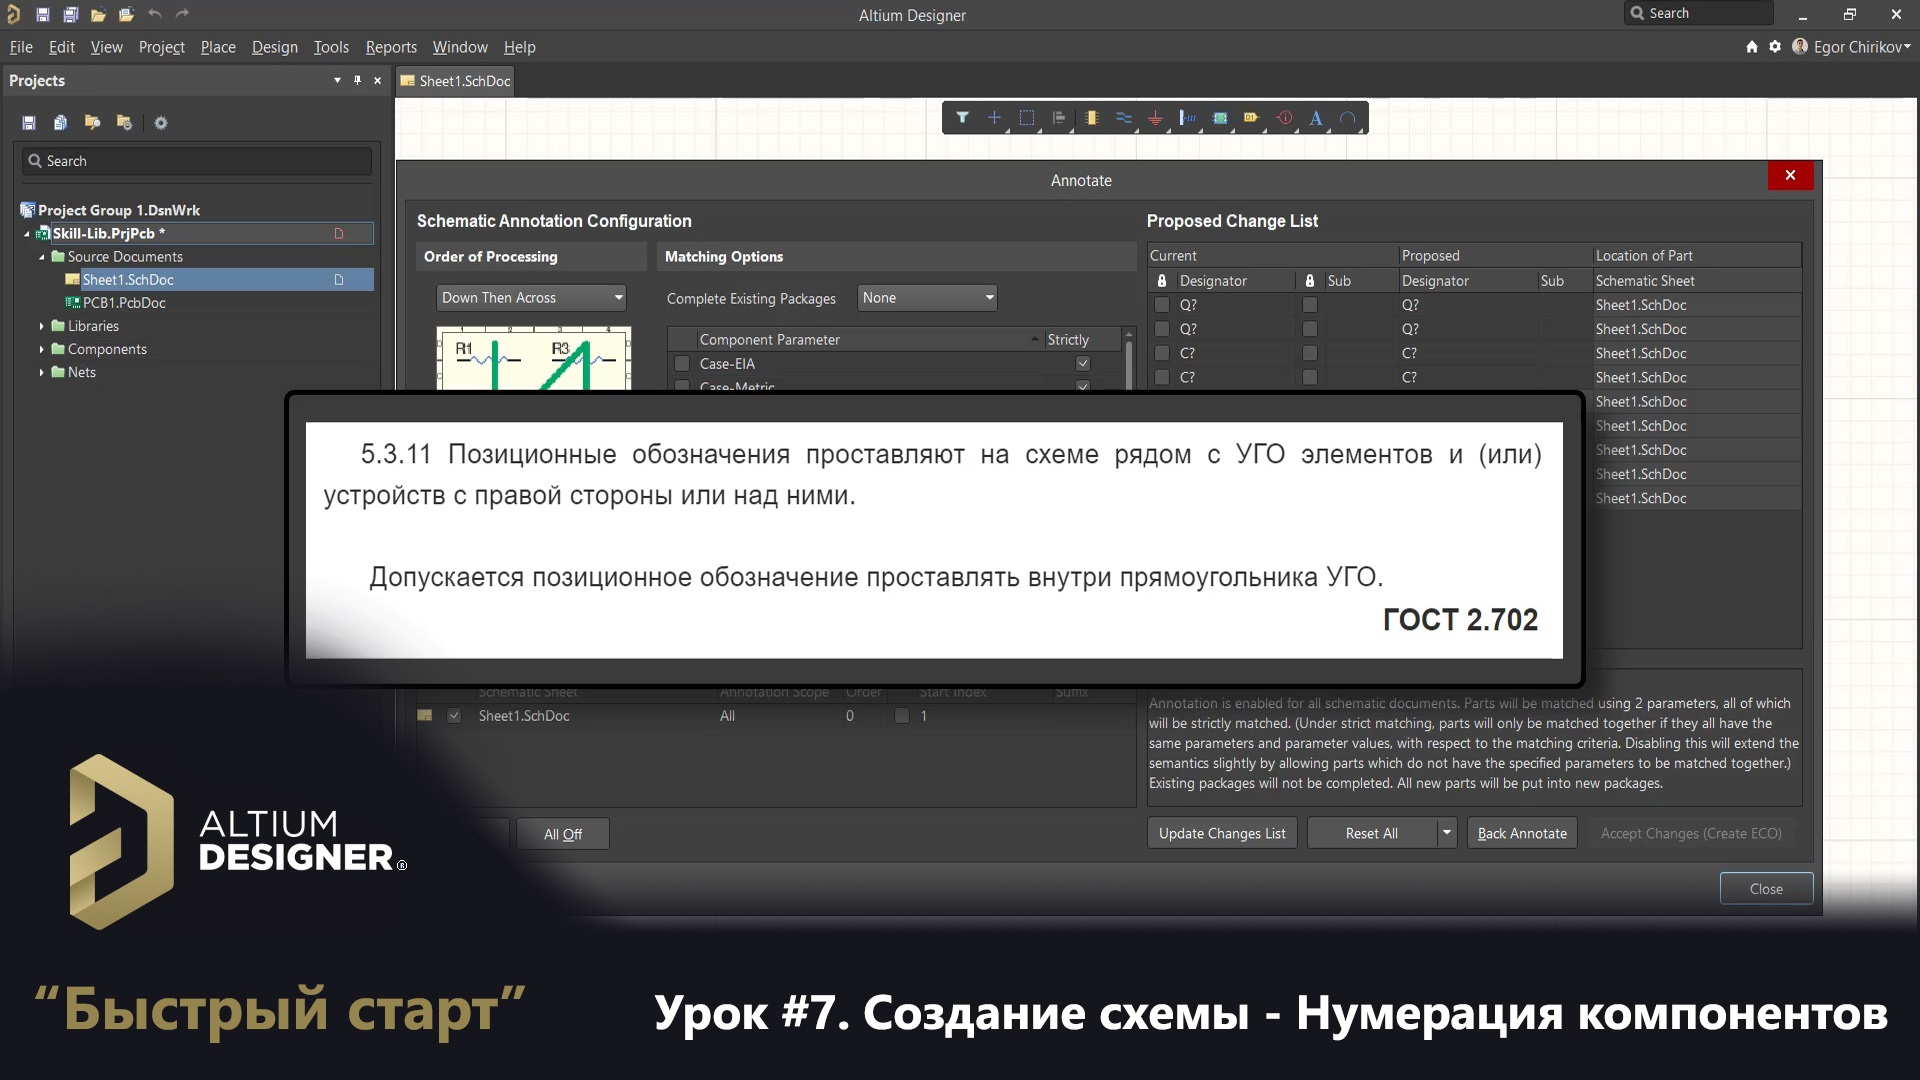1920x1080 pixels.
Task: Select the Place Part tool
Action: pos(1091,118)
